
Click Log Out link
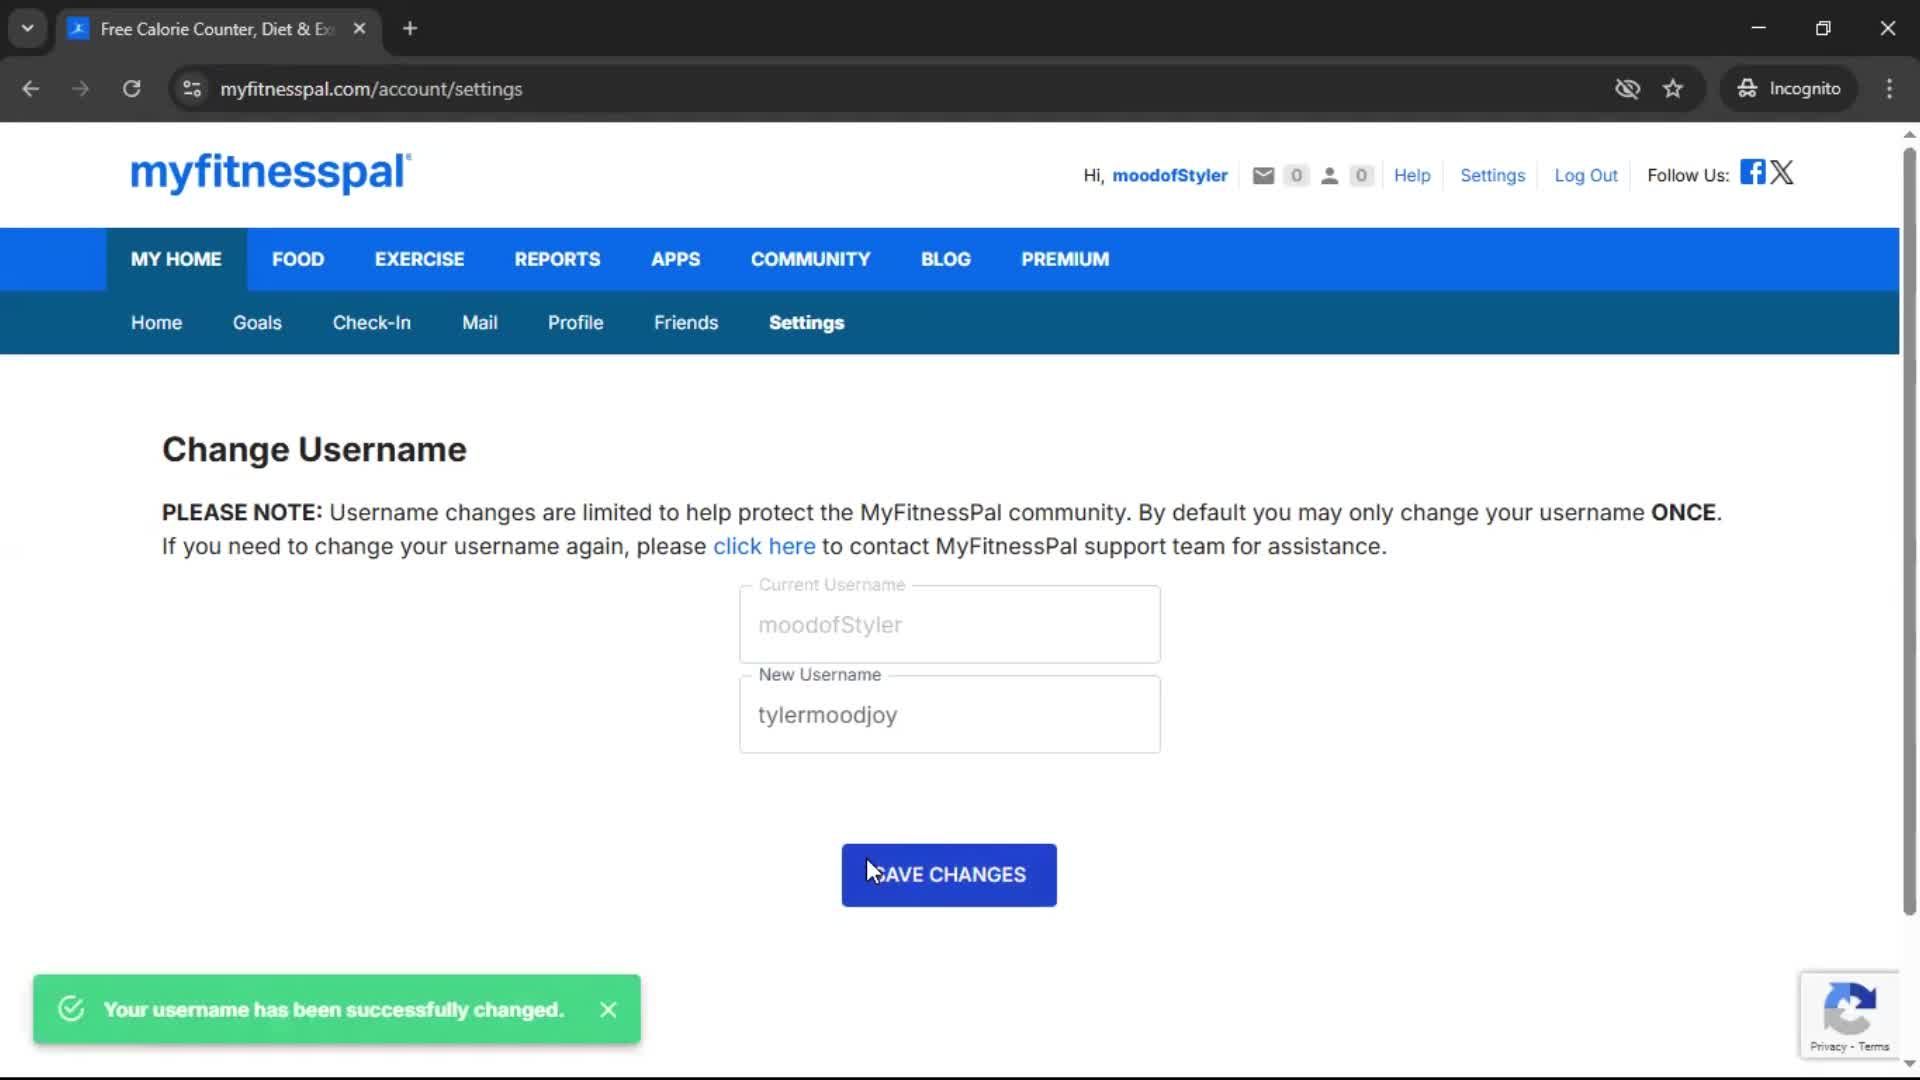[x=1586, y=176]
